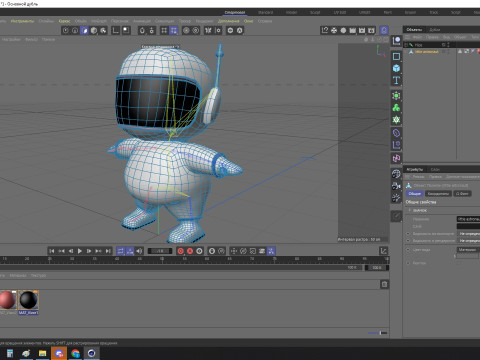The width and height of the screenshot is (480, 360).
Task: Click the current frame number field
Action: [160, 251]
